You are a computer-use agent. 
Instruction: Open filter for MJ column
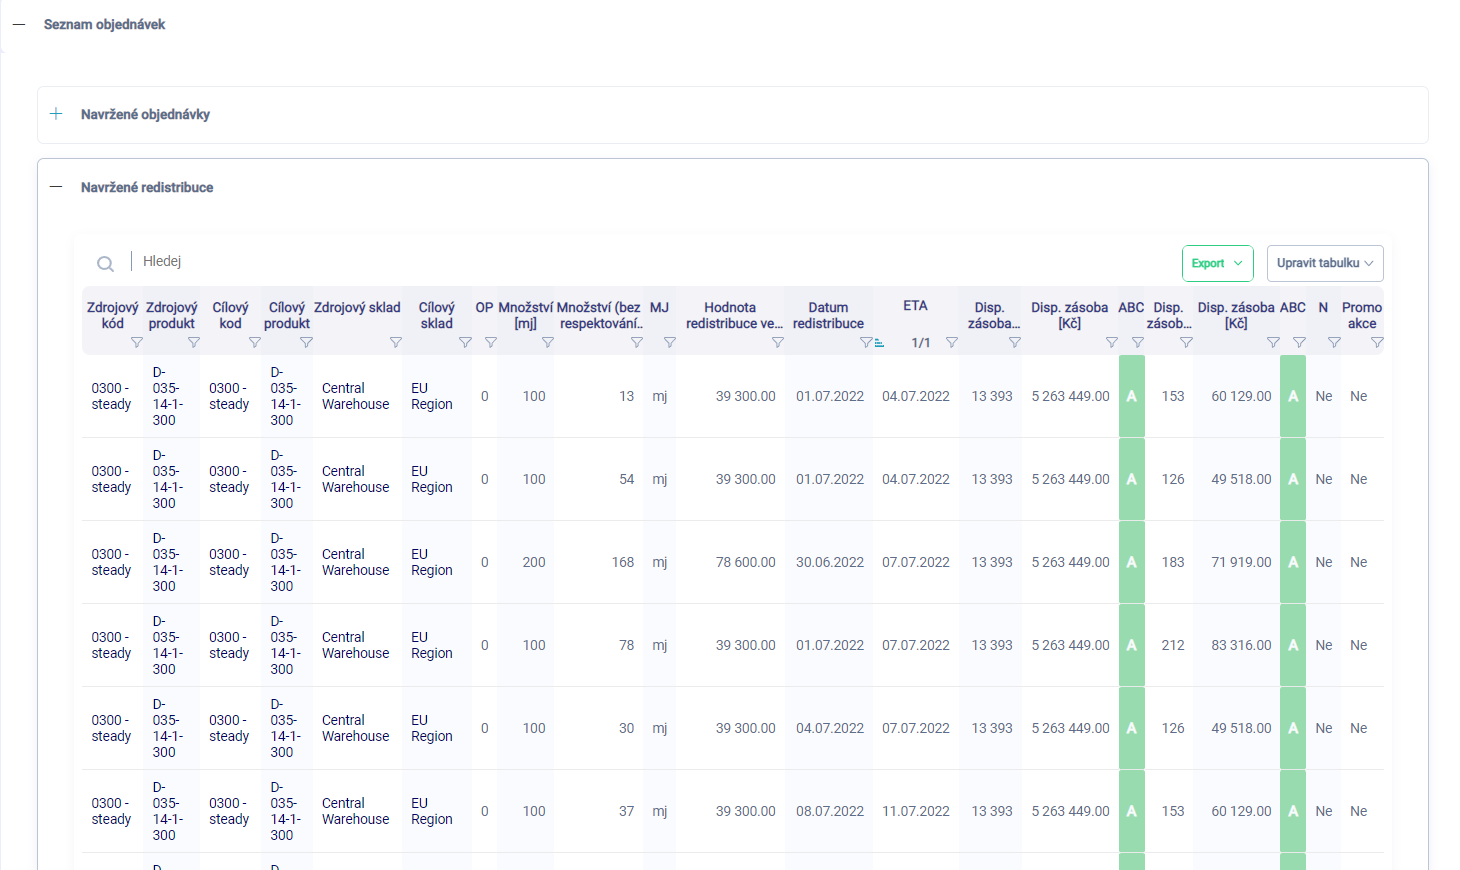coord(670,343)
